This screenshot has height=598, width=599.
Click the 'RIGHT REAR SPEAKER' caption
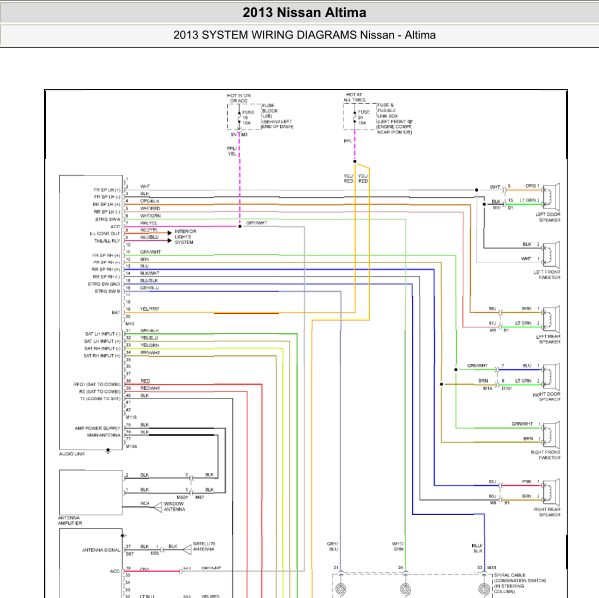[x=547, y=512]
